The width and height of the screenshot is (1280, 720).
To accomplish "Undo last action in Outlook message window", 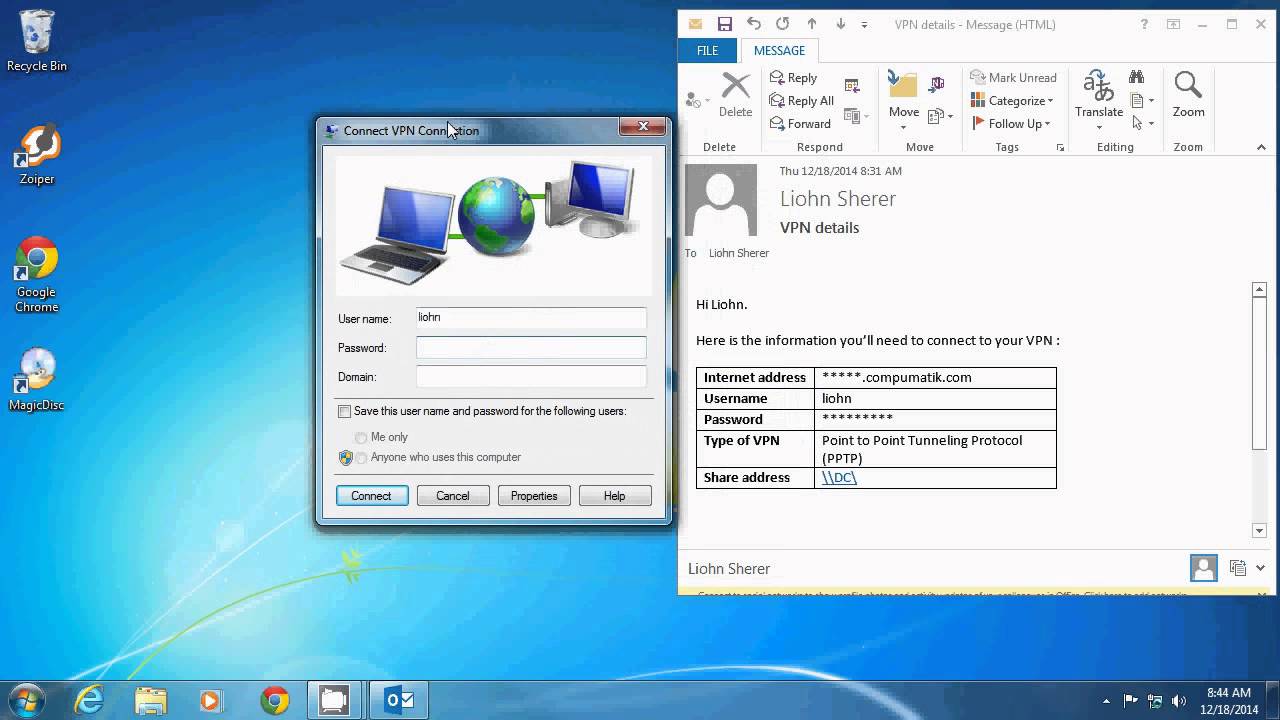I will point(754,24).
